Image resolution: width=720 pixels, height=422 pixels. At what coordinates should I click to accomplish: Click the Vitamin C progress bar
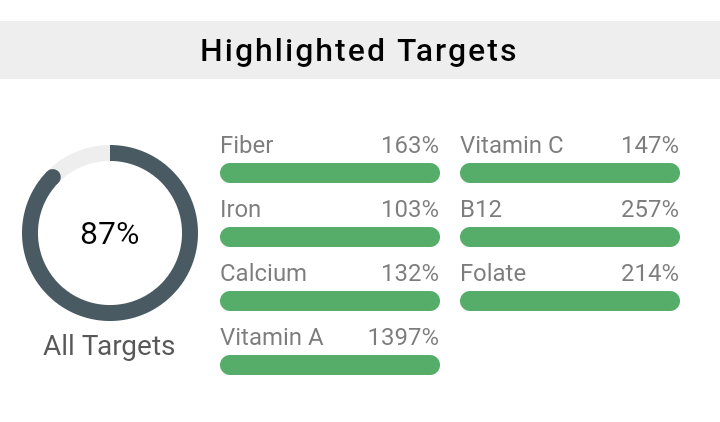569,173
